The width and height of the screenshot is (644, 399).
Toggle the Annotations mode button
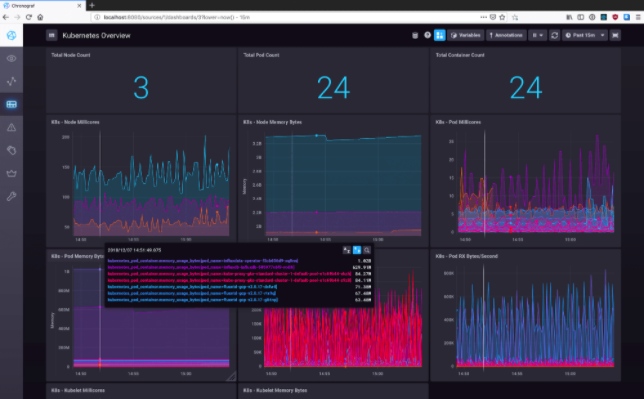click(506, 35)
